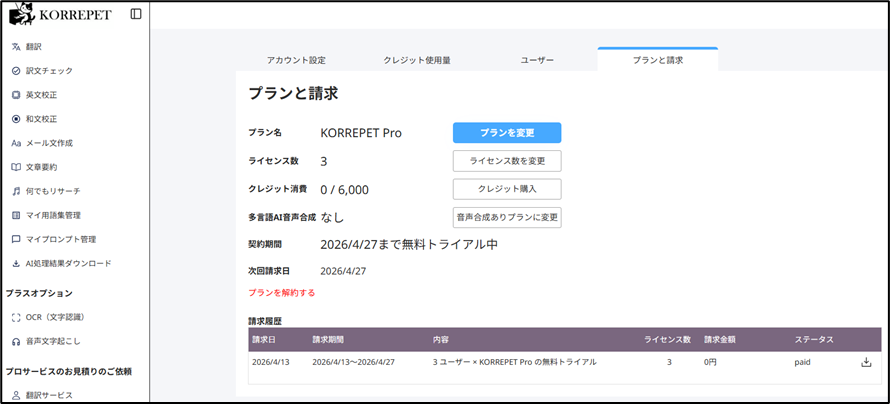Screen dimensions: 890x404
Task: Open the 翻訳 translation tool
Action: (34, 47)
